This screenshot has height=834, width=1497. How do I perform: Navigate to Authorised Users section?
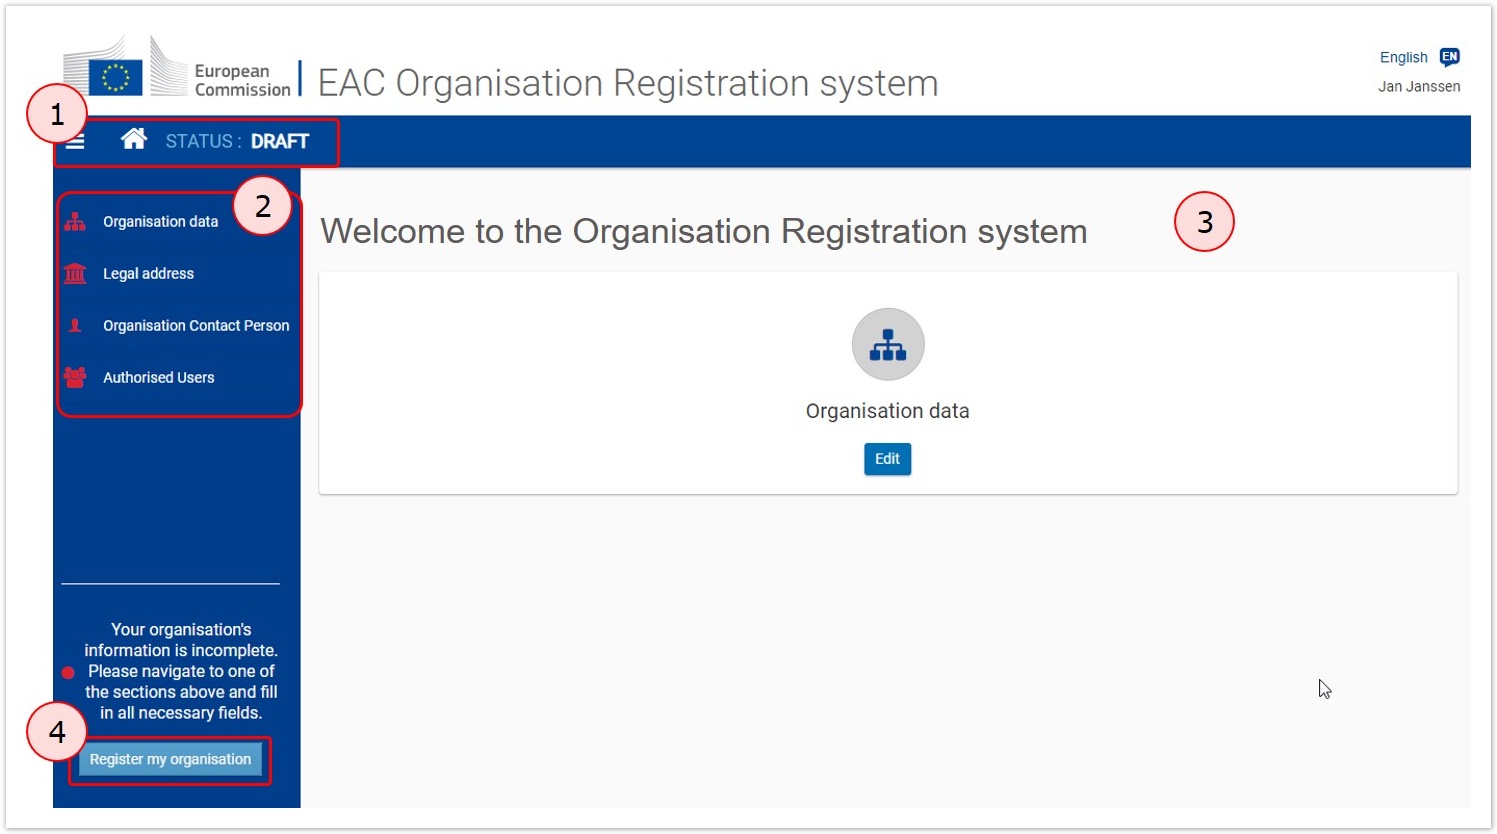(158, 377)
